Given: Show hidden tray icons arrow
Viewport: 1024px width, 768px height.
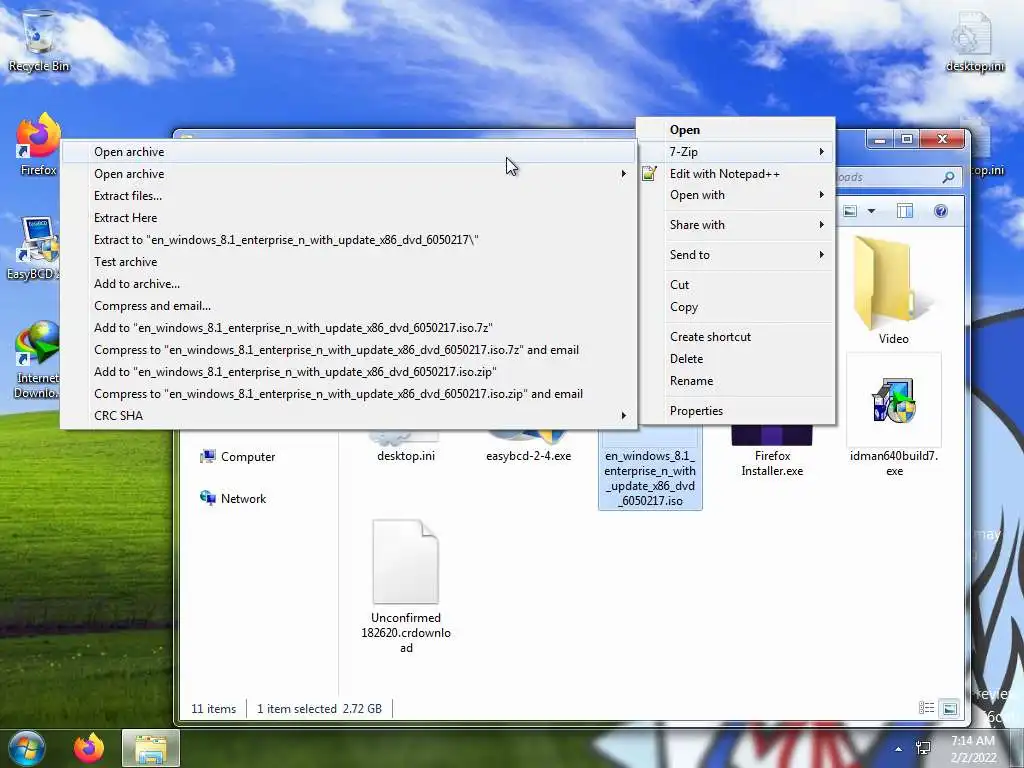Looking at the screenshot, I should pyautogui.click(x=899, y=749).
